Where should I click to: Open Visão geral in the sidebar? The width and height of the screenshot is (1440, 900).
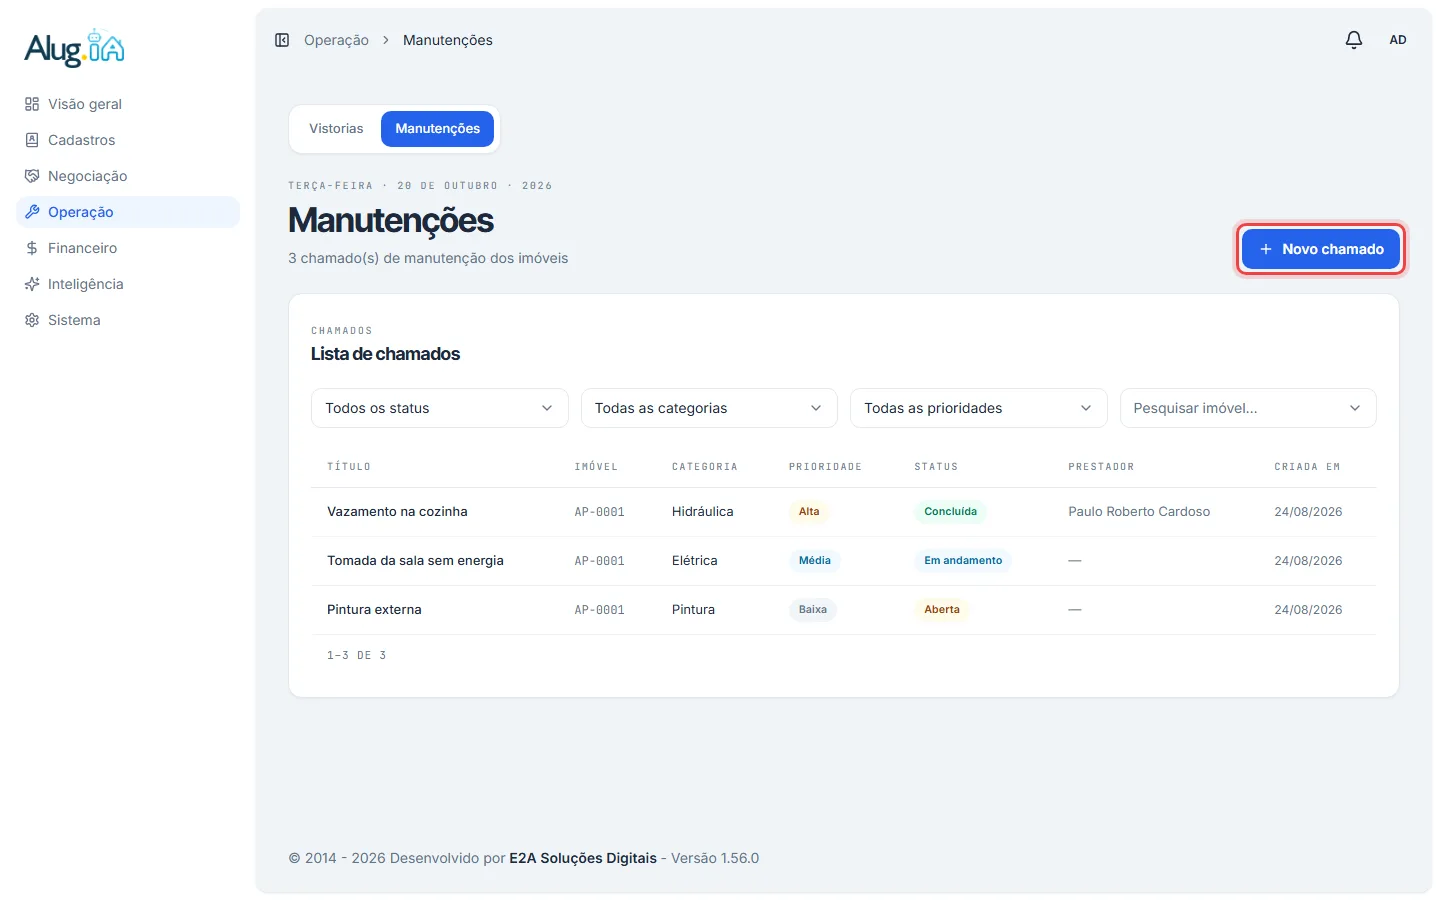click(x=128, y=104)
